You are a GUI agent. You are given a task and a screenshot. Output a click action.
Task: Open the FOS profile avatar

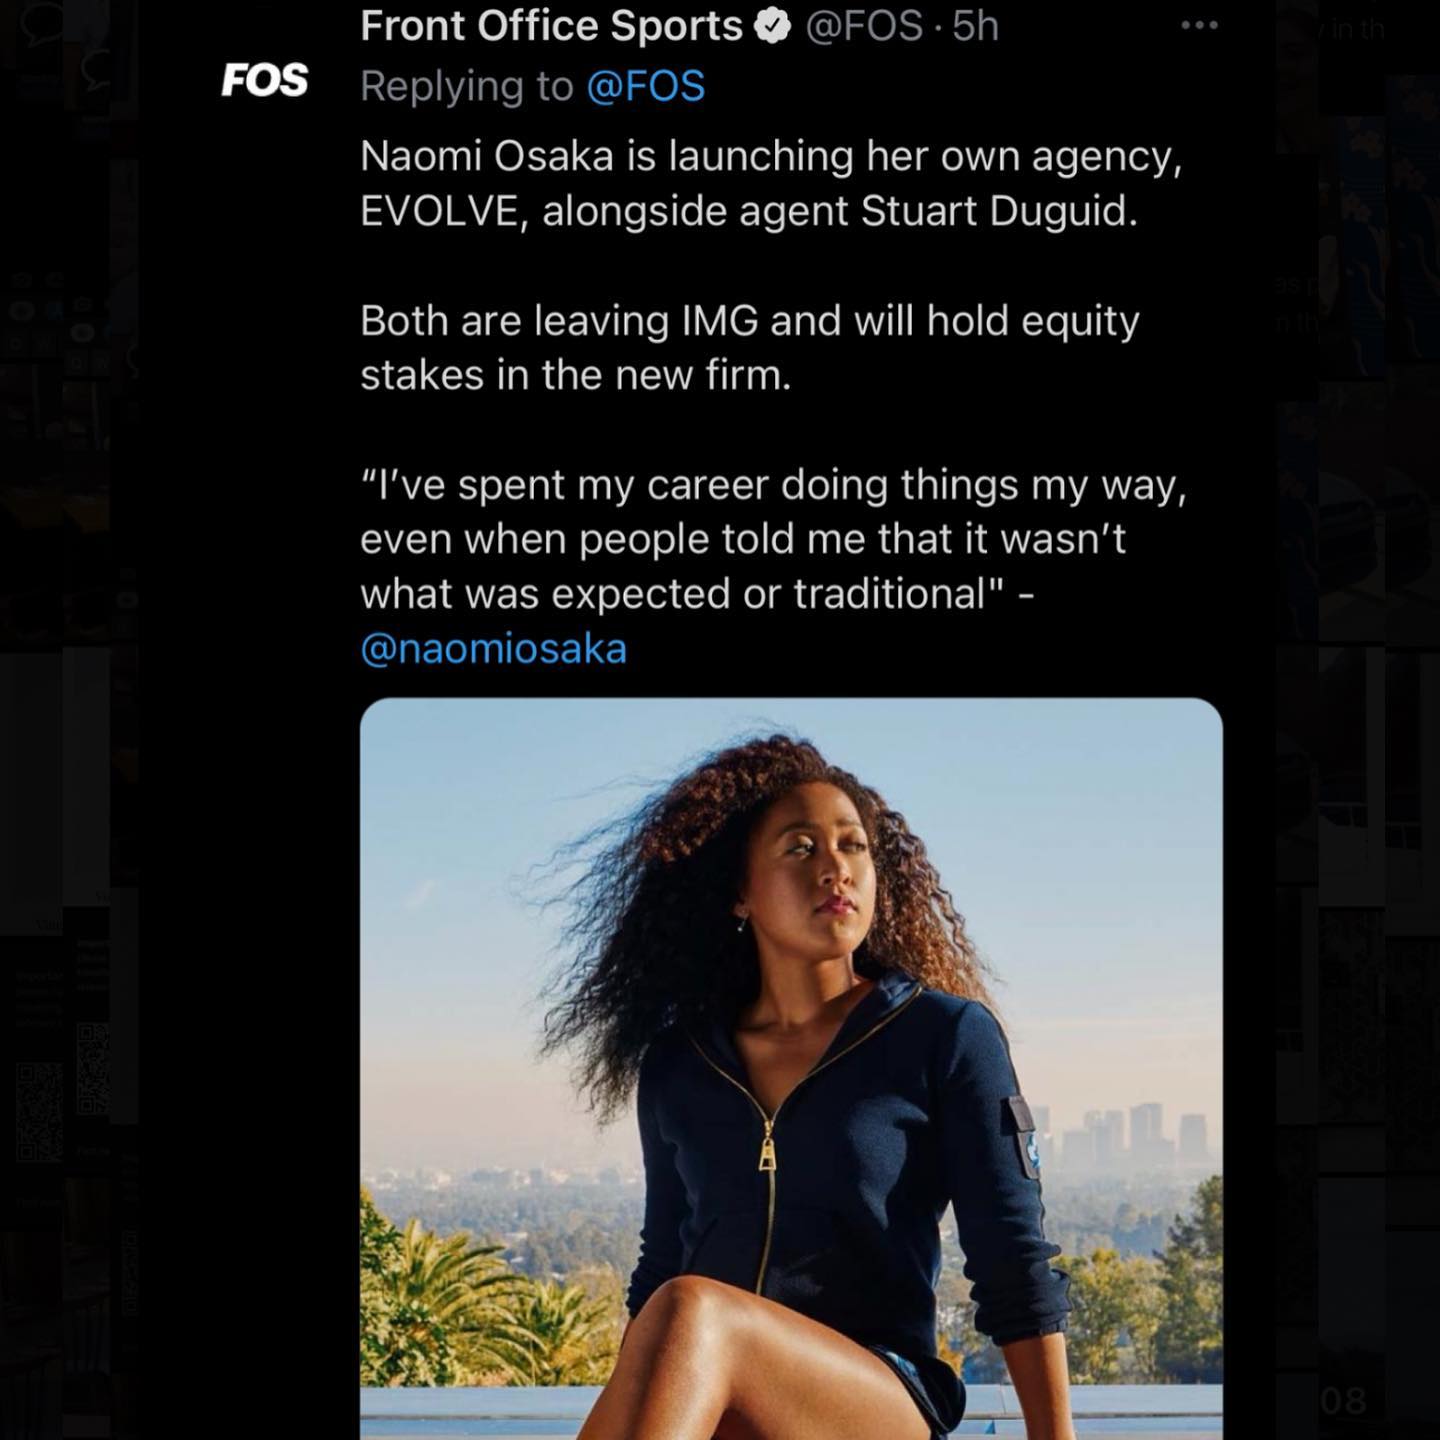click(264, 80)
